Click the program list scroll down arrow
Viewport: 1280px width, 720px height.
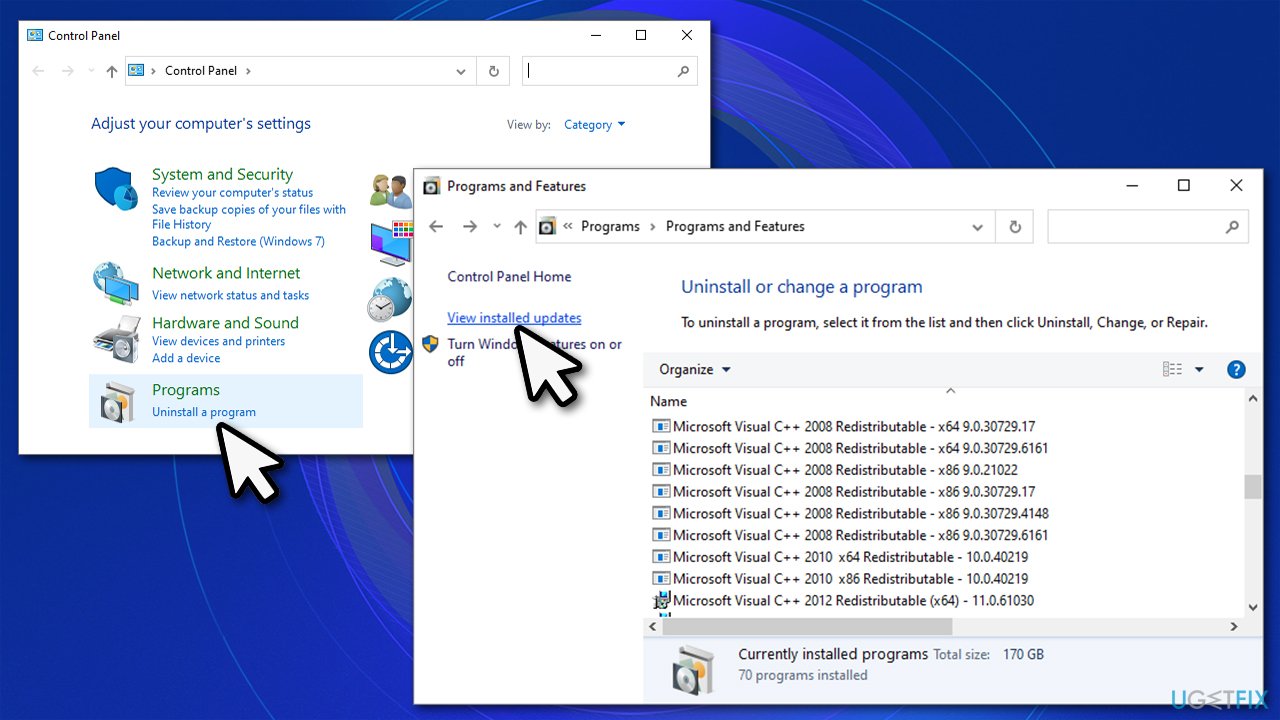coord(1252,607)
